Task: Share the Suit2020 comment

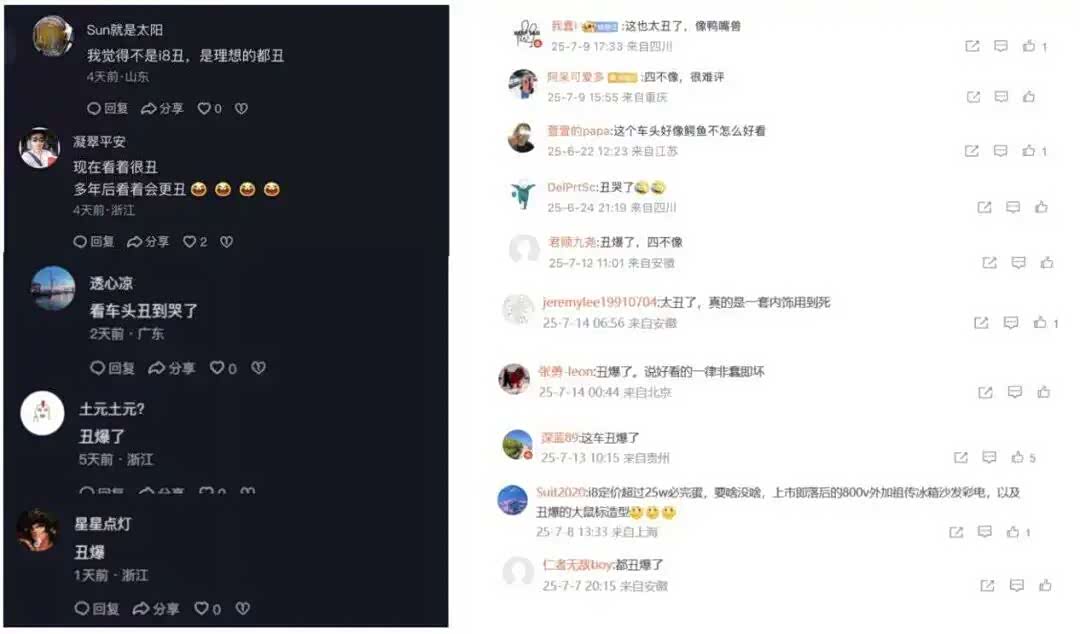Action: pyautogui.click(x=956, y=532)
